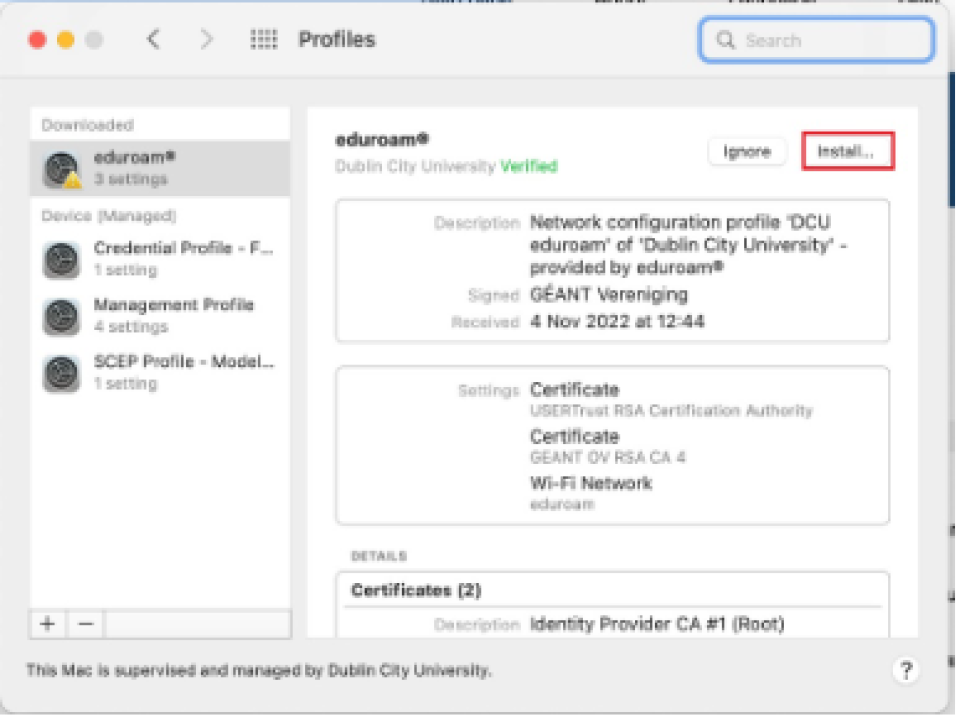Click the Dublin City University subtitle
This screenshot has height=717, width=960.
[x=415, y=166]
